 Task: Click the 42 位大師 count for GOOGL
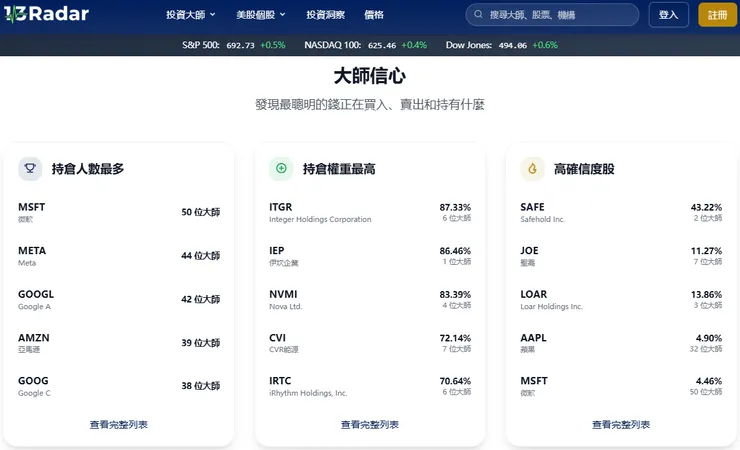pyautogui.click(x=201, y=299)
